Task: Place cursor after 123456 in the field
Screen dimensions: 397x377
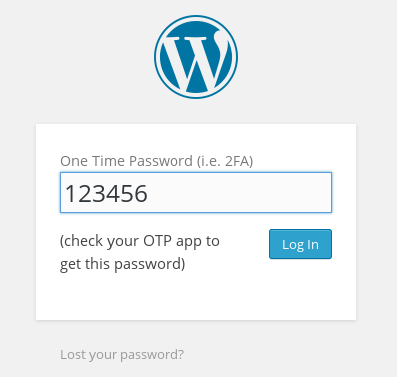Action: click(149, 193)
